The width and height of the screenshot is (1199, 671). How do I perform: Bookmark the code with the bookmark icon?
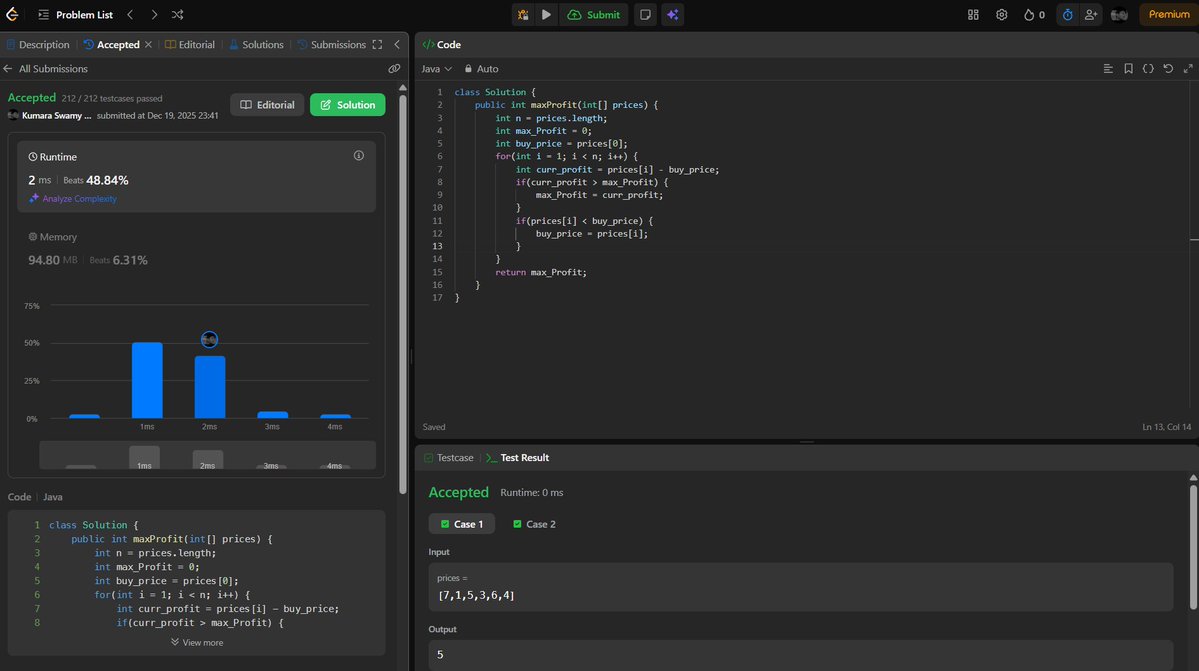click(x=1129, y=68)
